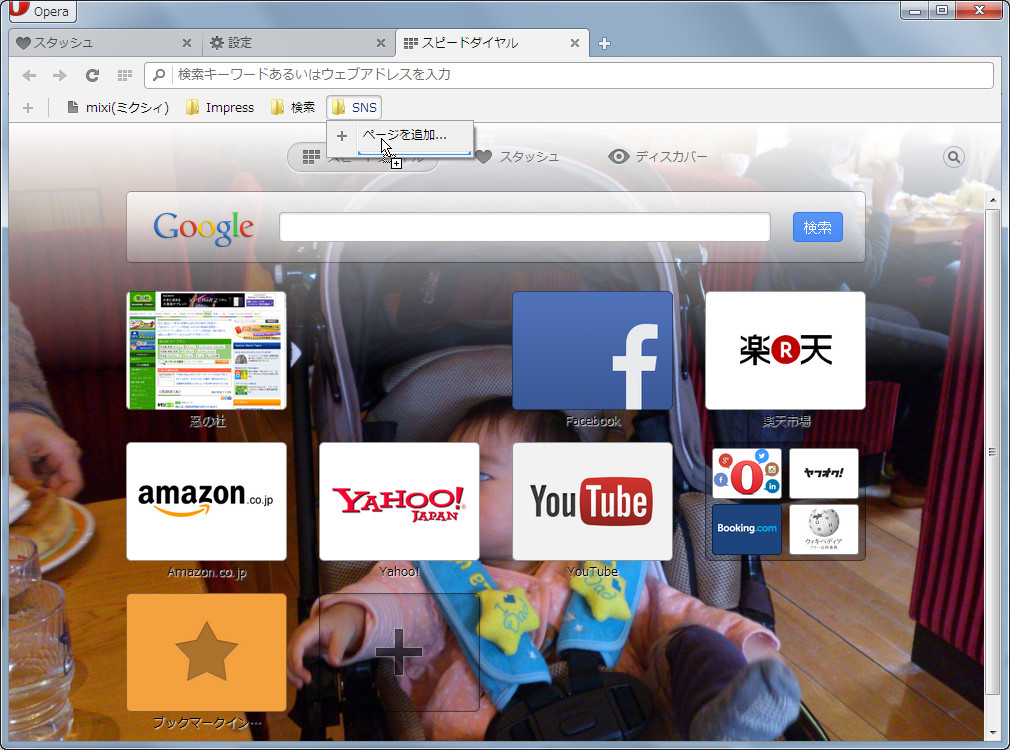Open Booking.com icon in speed dial folder
The width and height of the screenshot is (1010, 750).
click(747, 529)
